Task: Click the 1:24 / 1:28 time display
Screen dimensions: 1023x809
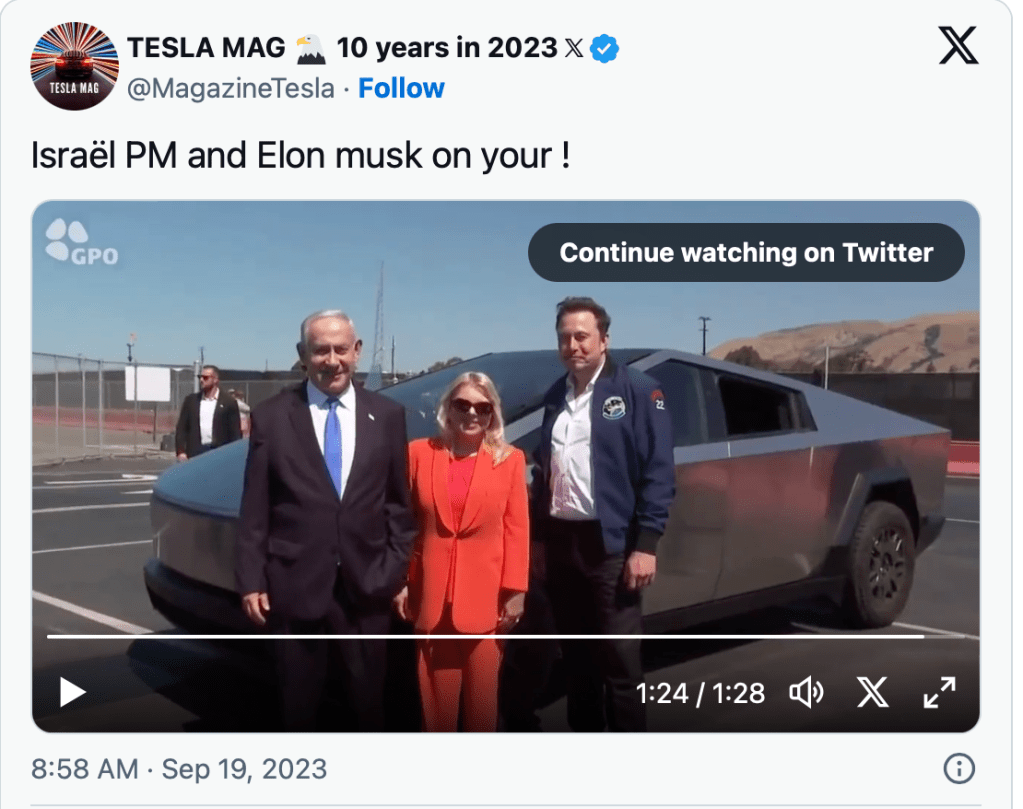Action: 700,692
